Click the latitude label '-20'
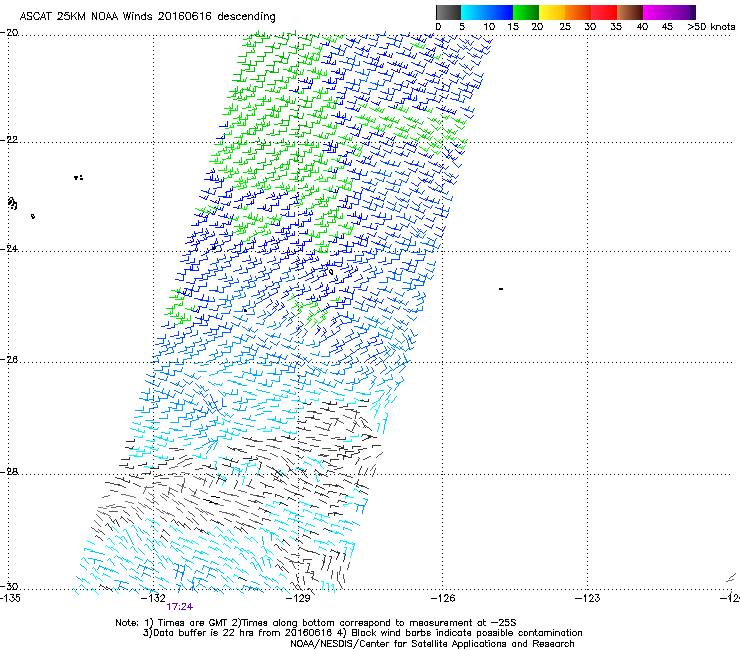The height and width of the screenshot is (650, 740). pos(9,33)
